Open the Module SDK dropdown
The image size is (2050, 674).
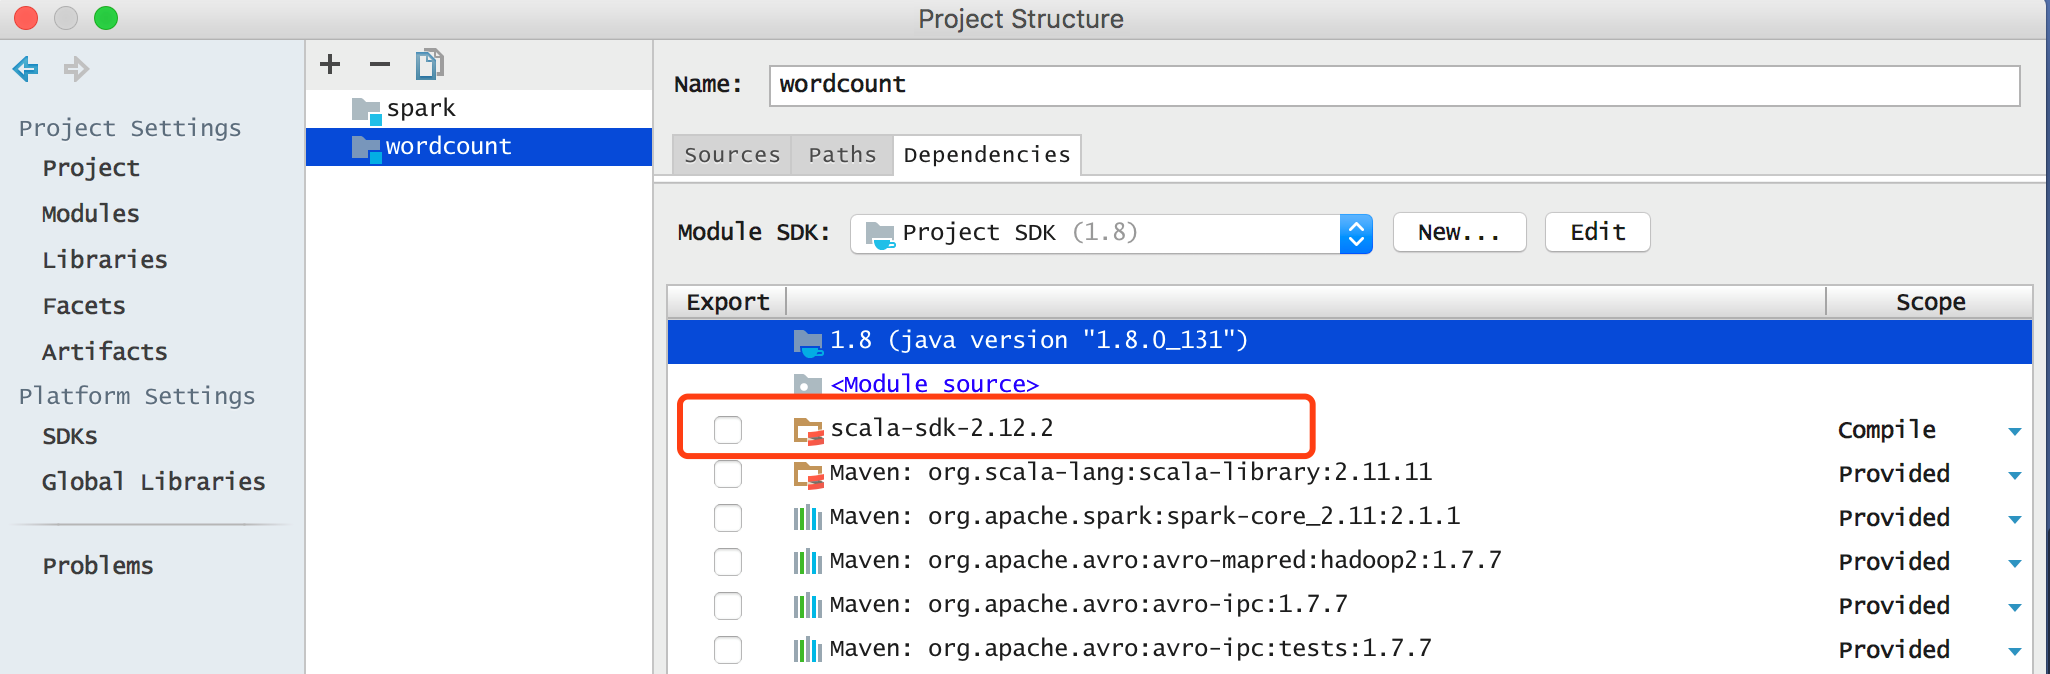coord(1355,234)
